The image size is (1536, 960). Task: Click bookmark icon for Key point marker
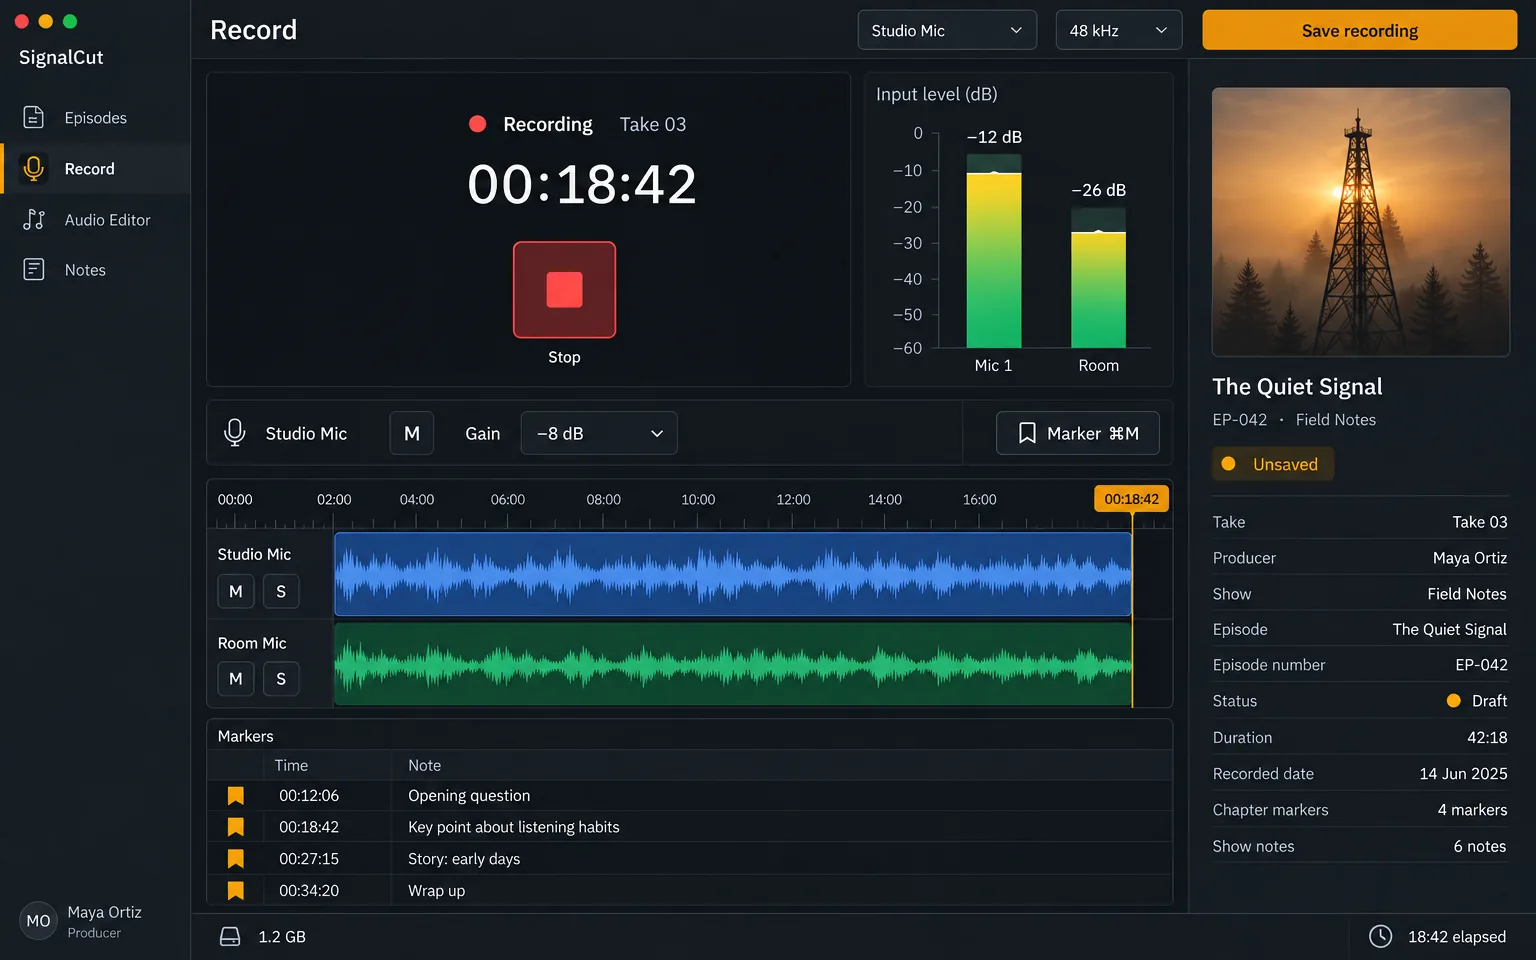[x=236, y=827]
